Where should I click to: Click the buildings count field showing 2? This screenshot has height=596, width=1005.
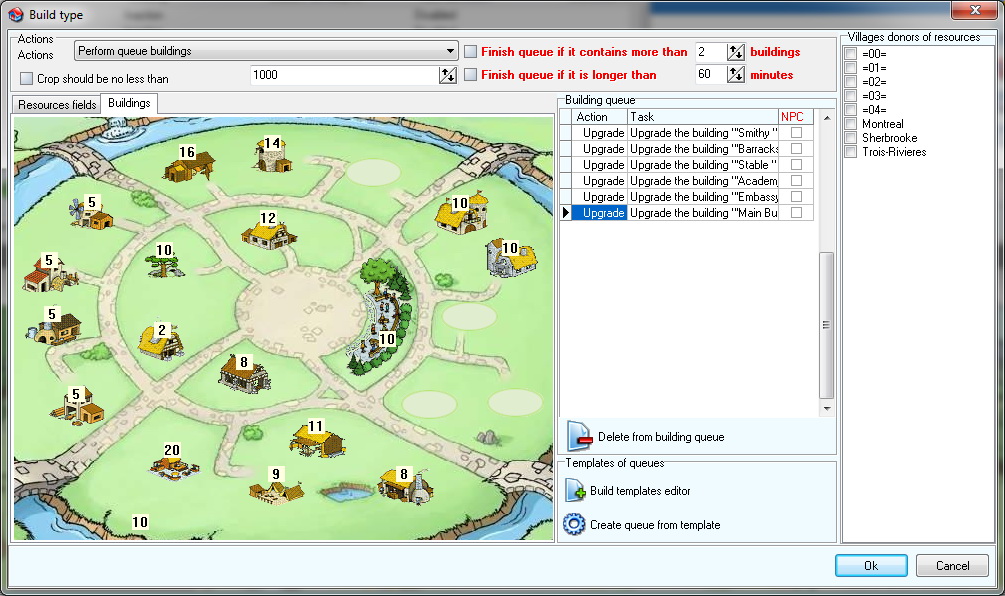[x=711, y=52]
